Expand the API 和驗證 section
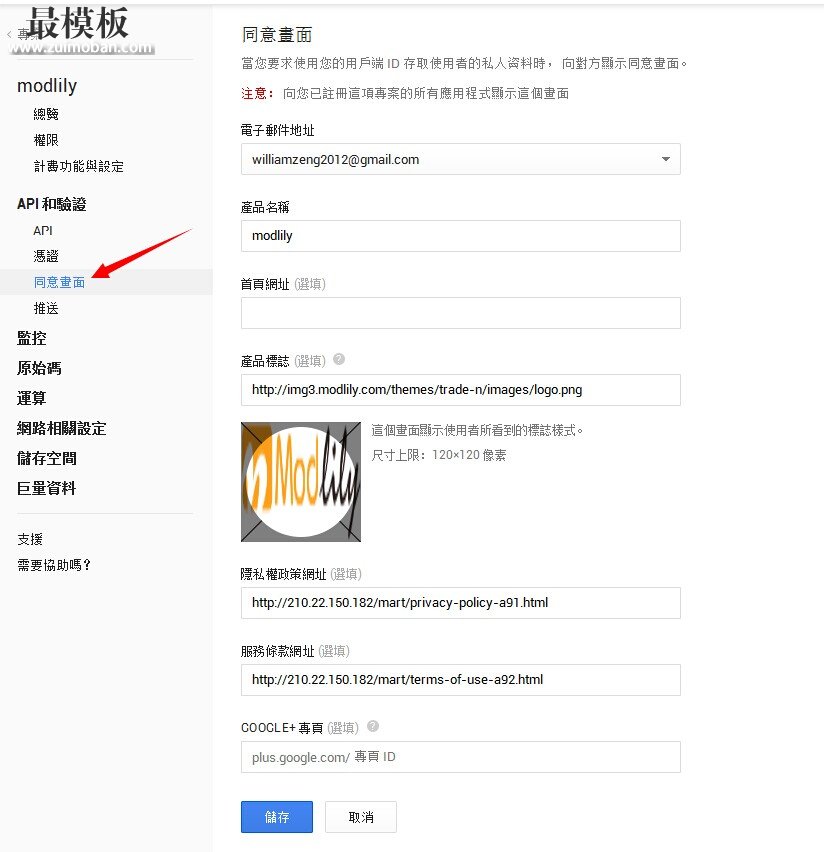Viewport: 824px width, 852px height. pyautogui.click(x=52, y=204)
